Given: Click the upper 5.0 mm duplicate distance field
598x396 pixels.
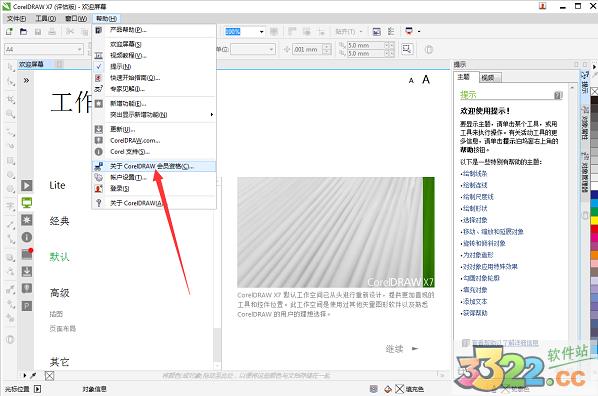Looking at the screenshot, I should (365, 45).
